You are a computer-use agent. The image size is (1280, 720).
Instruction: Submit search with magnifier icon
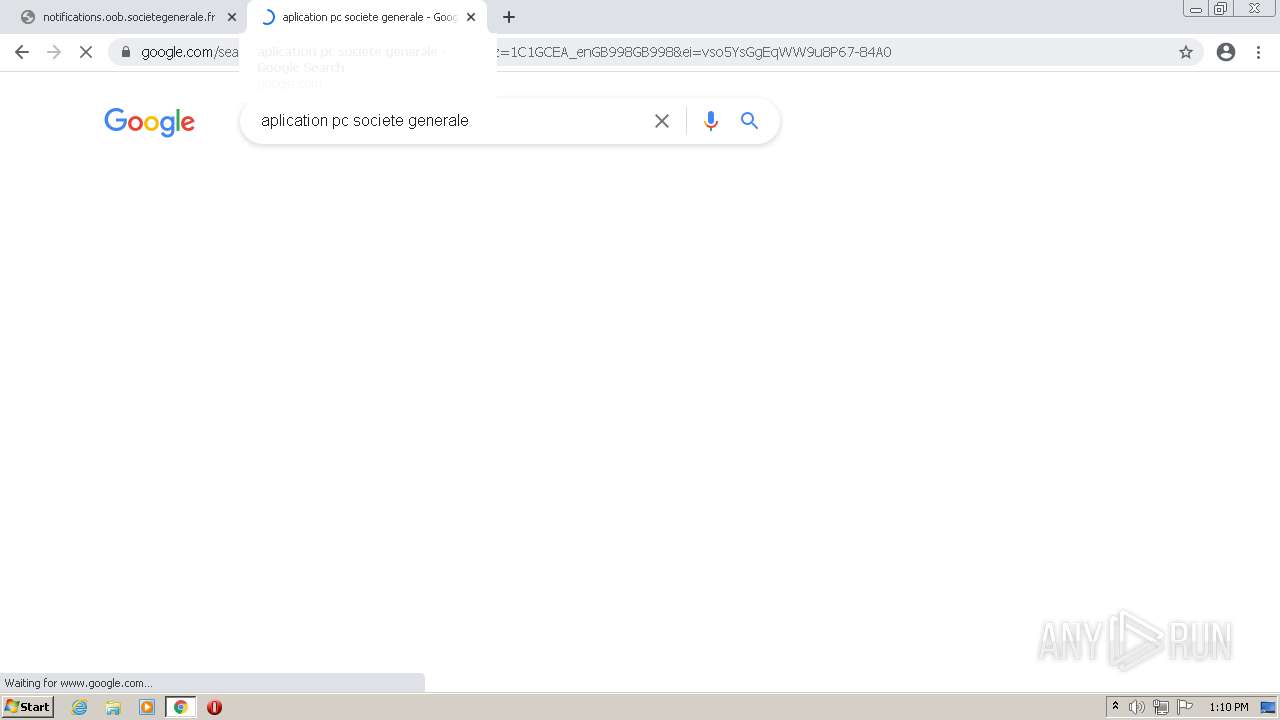750,121
